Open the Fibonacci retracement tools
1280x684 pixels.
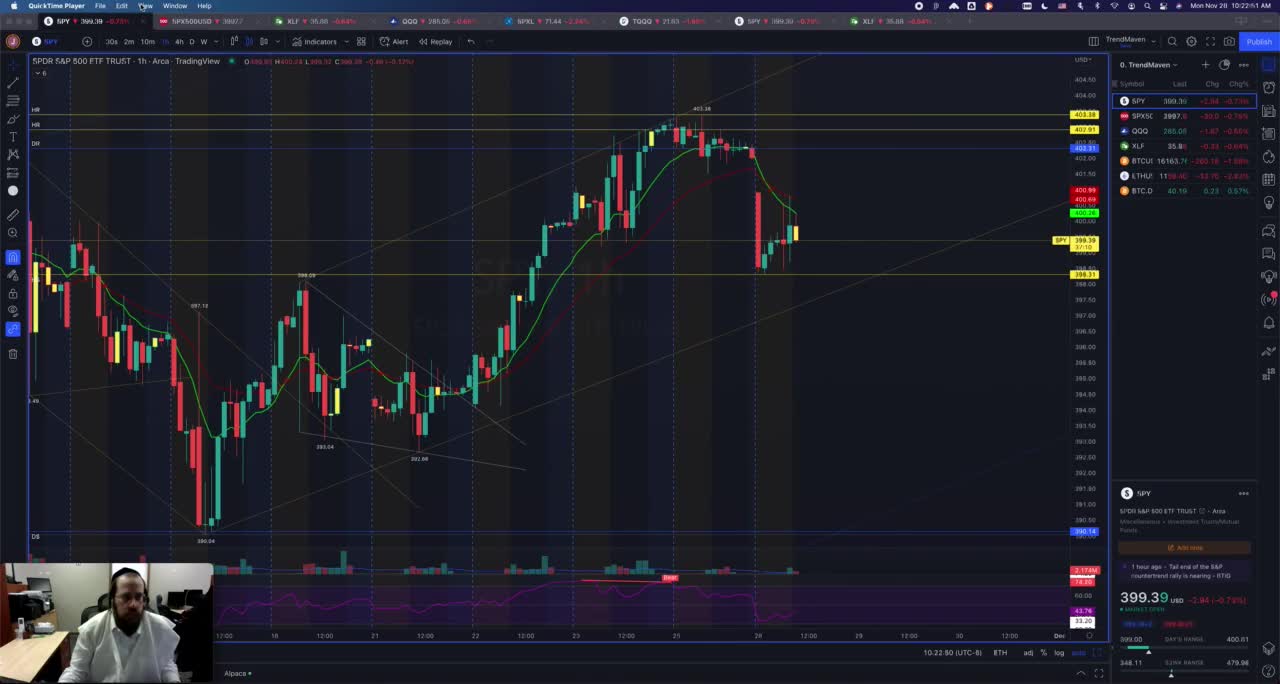tap(13, 101)
